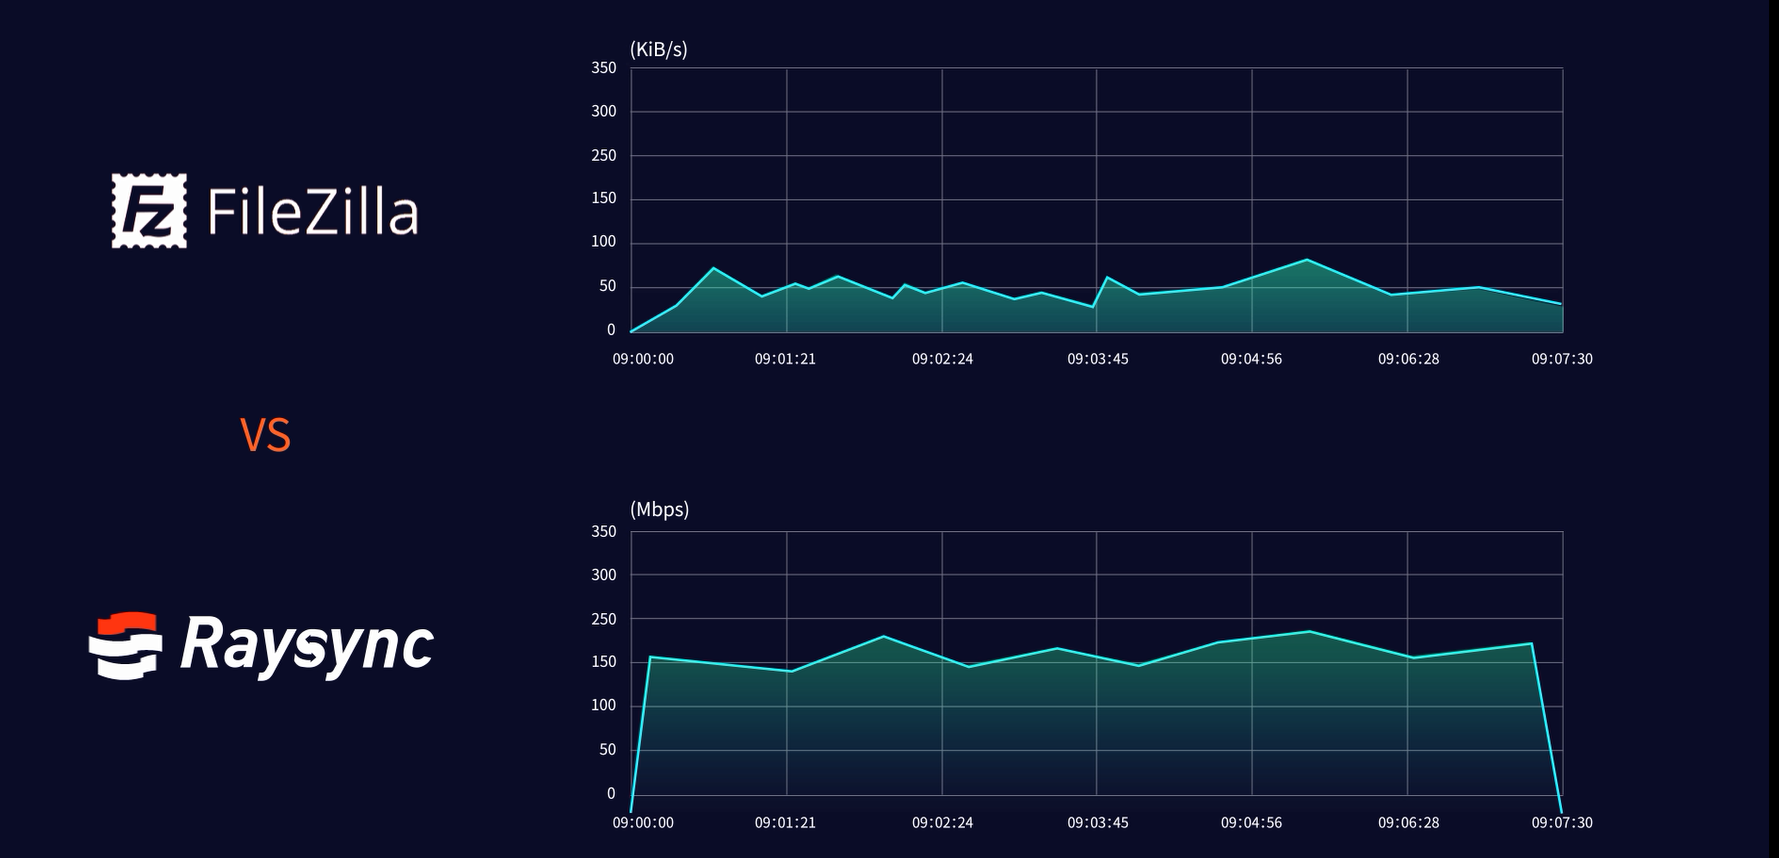The width and height of the screenshot is (1779, 858).
Task: Click the (KiB/s) unit label
Action: tap(659, 49)
